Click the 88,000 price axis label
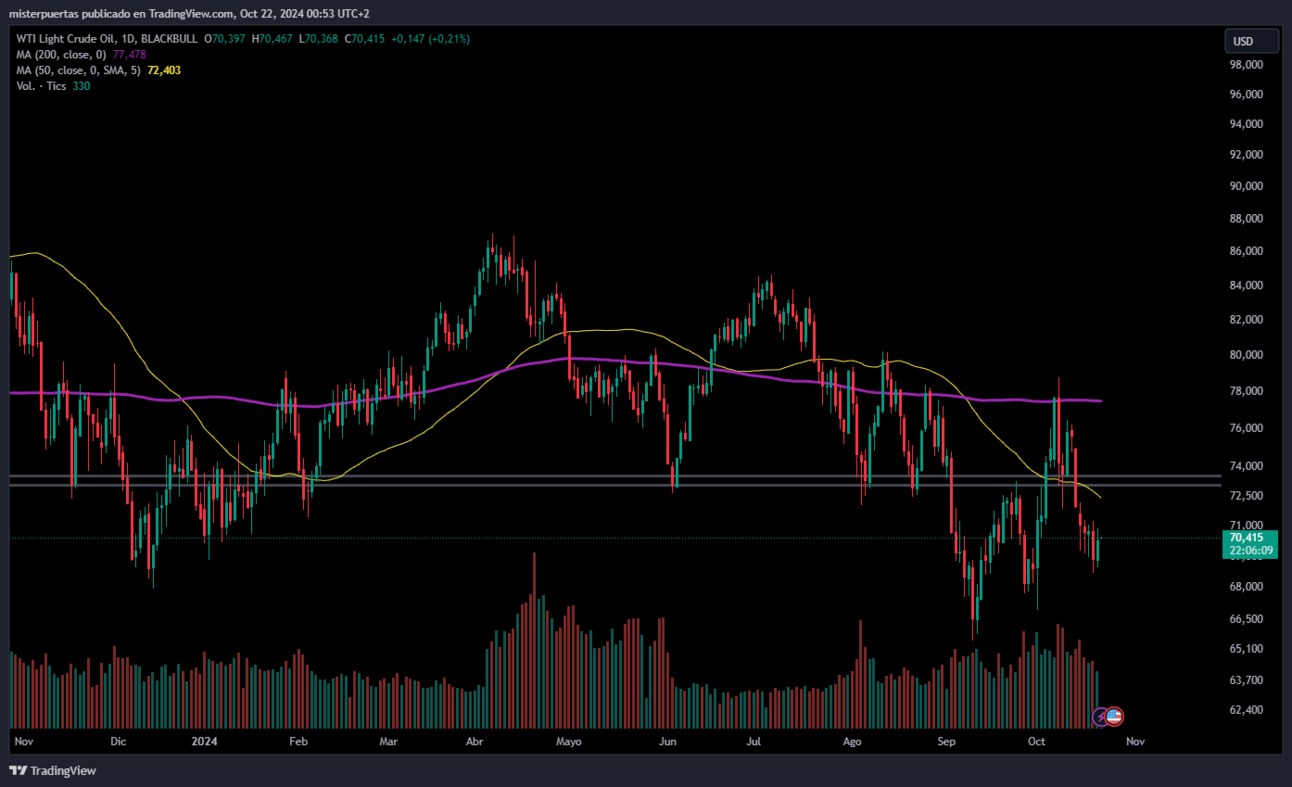Screen dimensions: 1292x787 [1247, 218]
